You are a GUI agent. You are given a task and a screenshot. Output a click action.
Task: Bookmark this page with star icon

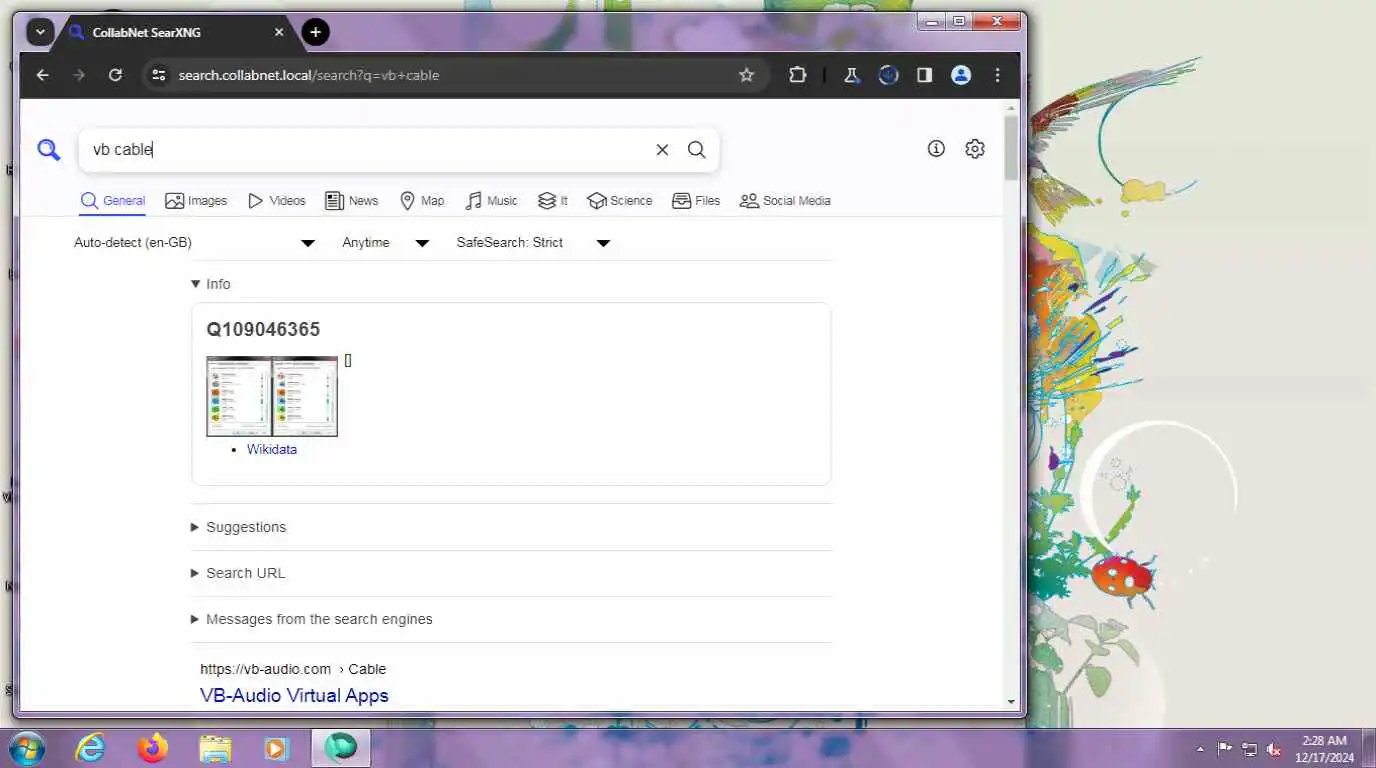pos(746,75)
